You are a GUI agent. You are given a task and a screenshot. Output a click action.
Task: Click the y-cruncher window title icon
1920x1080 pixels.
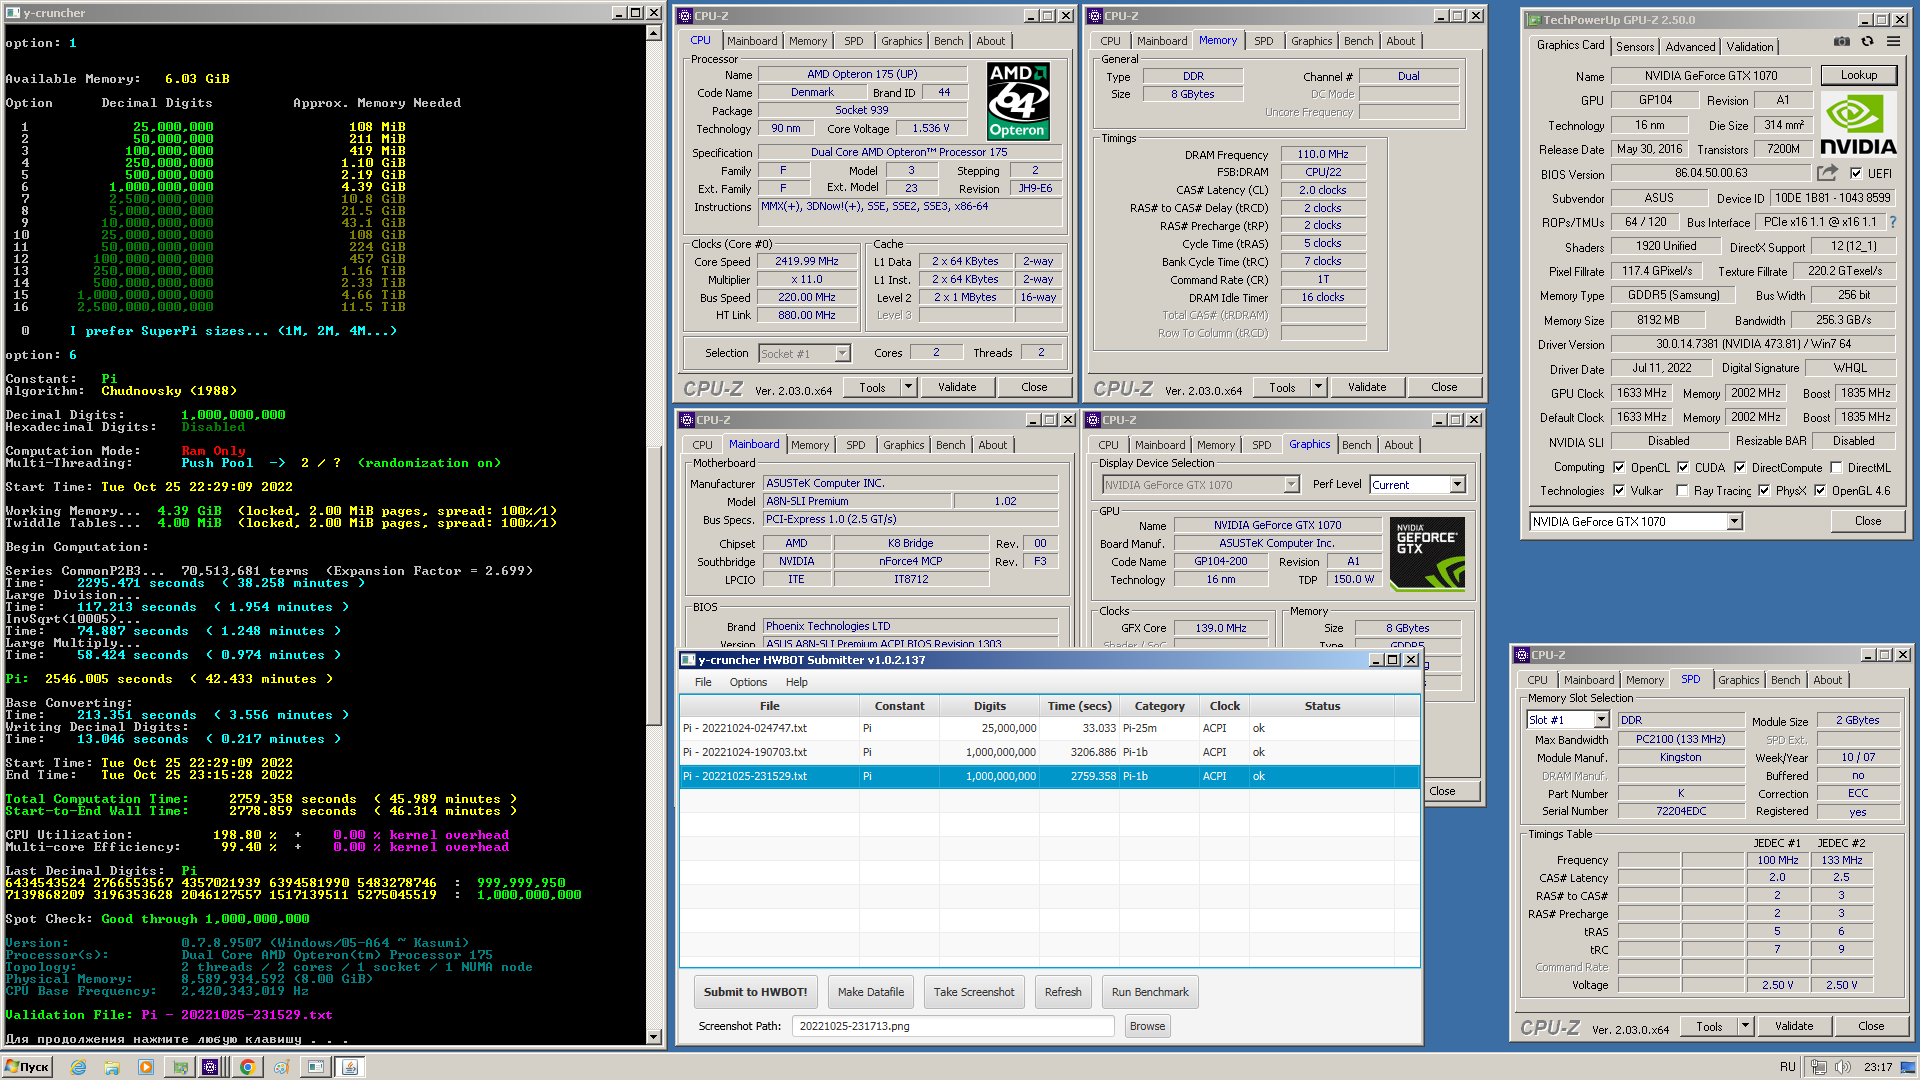pos(13,13)
